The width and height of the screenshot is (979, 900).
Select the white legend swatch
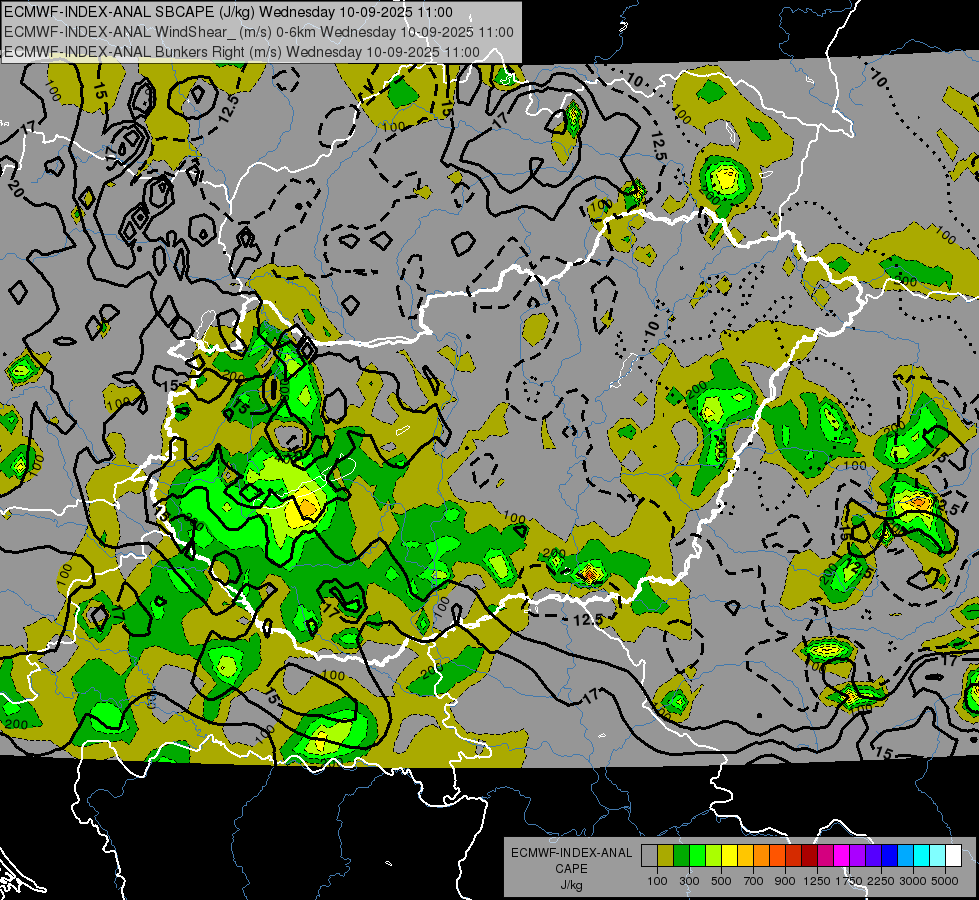953,856
